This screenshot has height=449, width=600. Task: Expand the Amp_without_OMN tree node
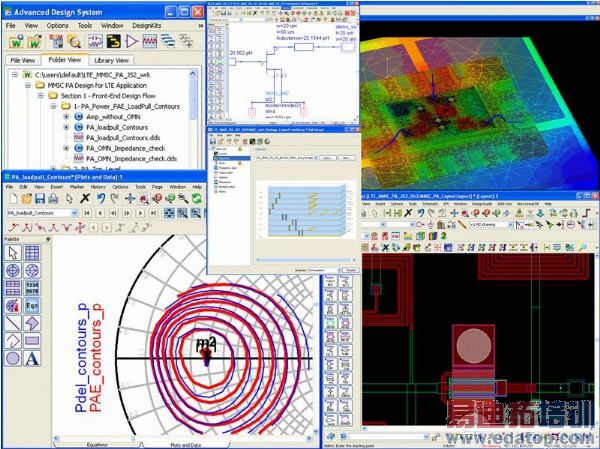(x=66, y=117)
